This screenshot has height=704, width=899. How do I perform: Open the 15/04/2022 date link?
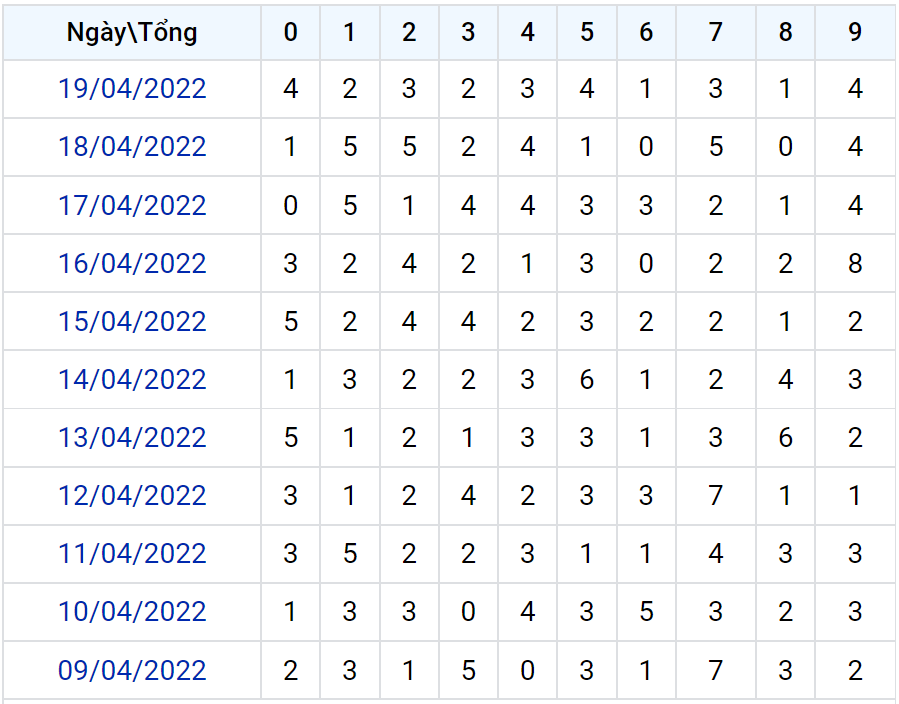pos(132,322)
